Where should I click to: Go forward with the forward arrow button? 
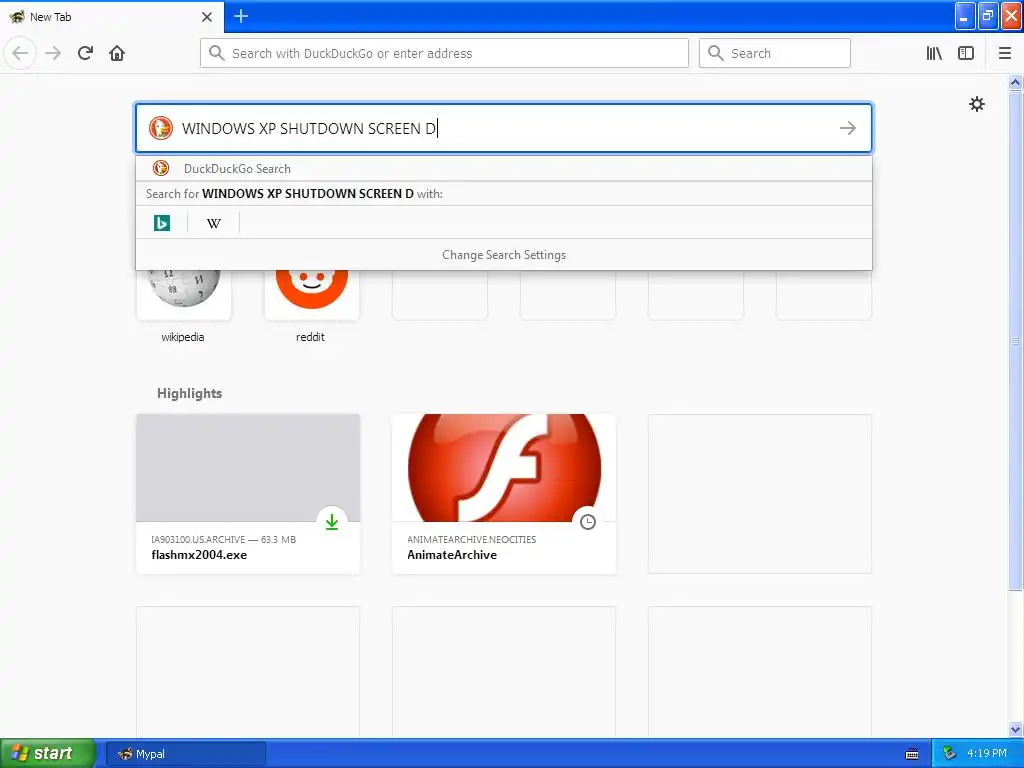click(53, 53)
